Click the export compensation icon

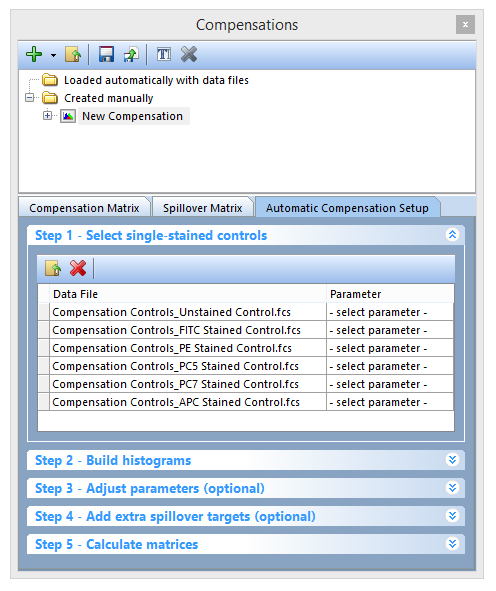131,54
